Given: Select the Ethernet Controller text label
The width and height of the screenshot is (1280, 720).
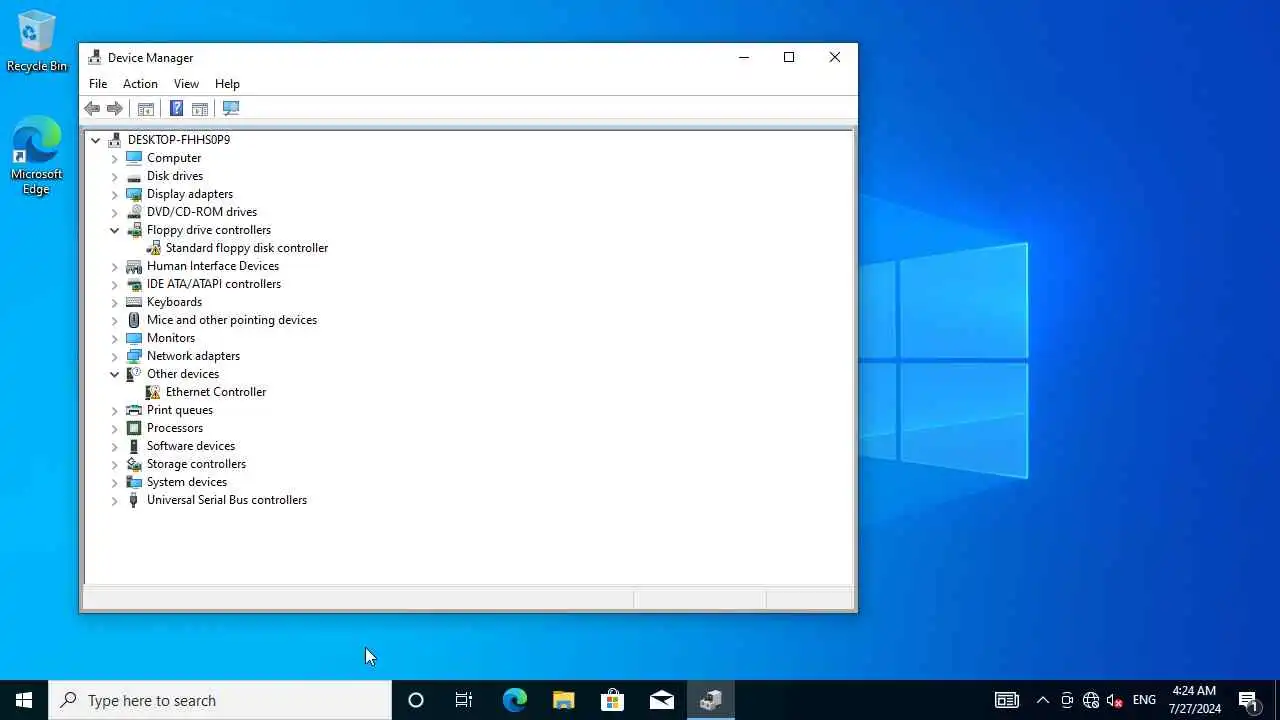Looking at the screenshot, I should [x=216, y=392].
